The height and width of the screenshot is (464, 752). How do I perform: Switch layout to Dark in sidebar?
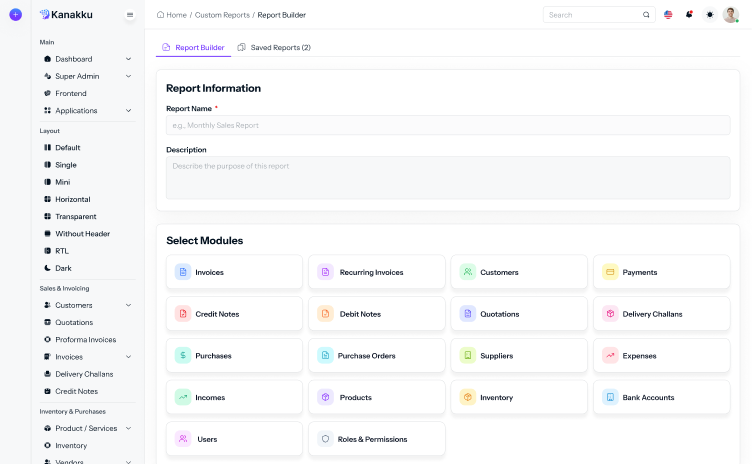(x=62, y=268)
